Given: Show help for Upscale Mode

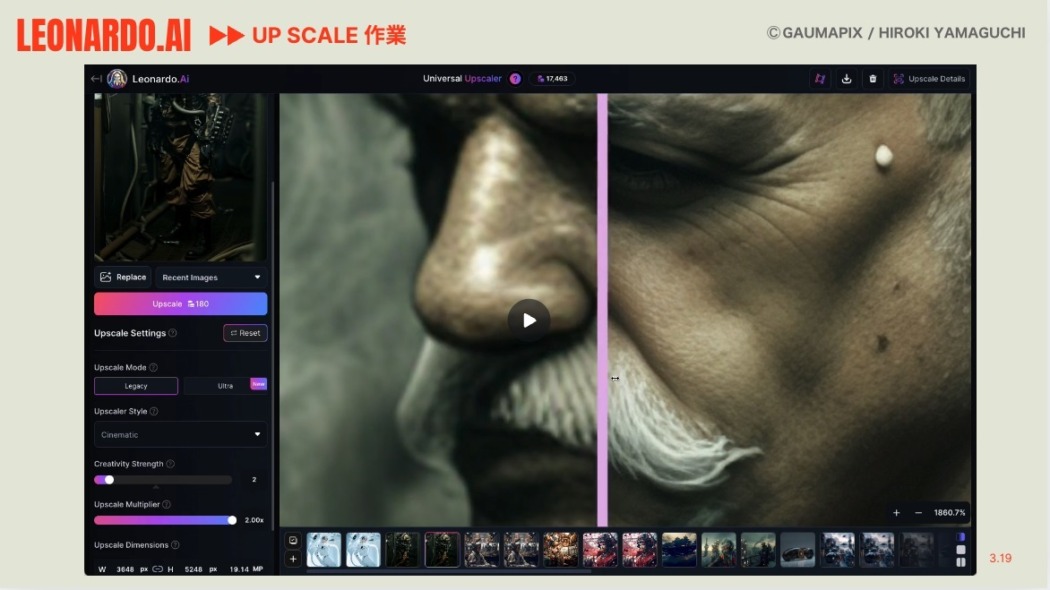Looking at the screenshot, I should click(153, 367).
